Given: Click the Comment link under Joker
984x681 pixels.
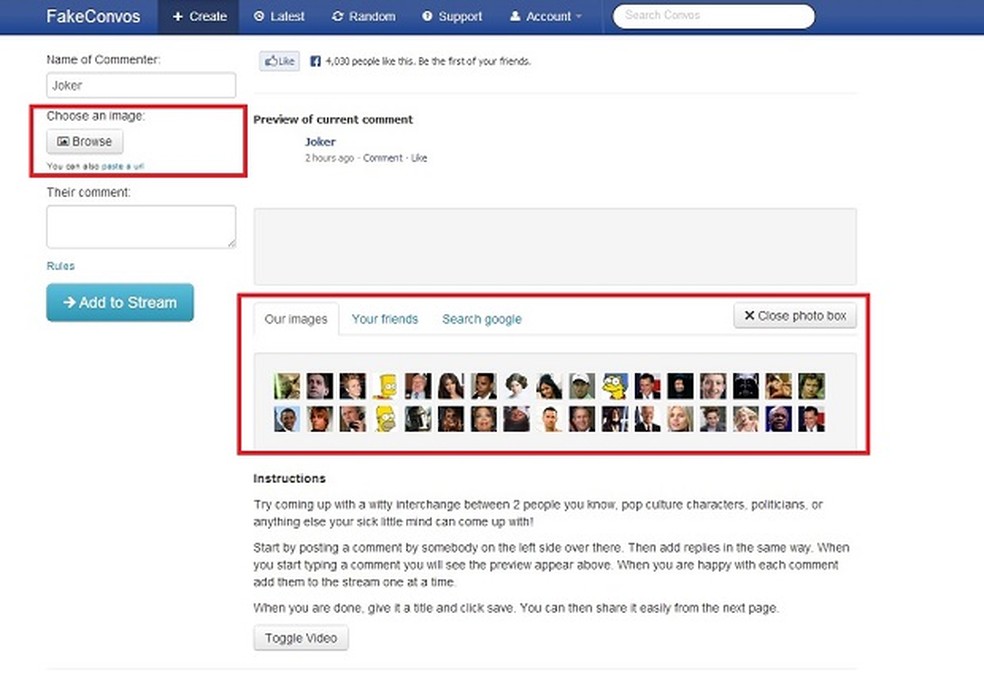Looking at the screenshot, I should point(383,158).
